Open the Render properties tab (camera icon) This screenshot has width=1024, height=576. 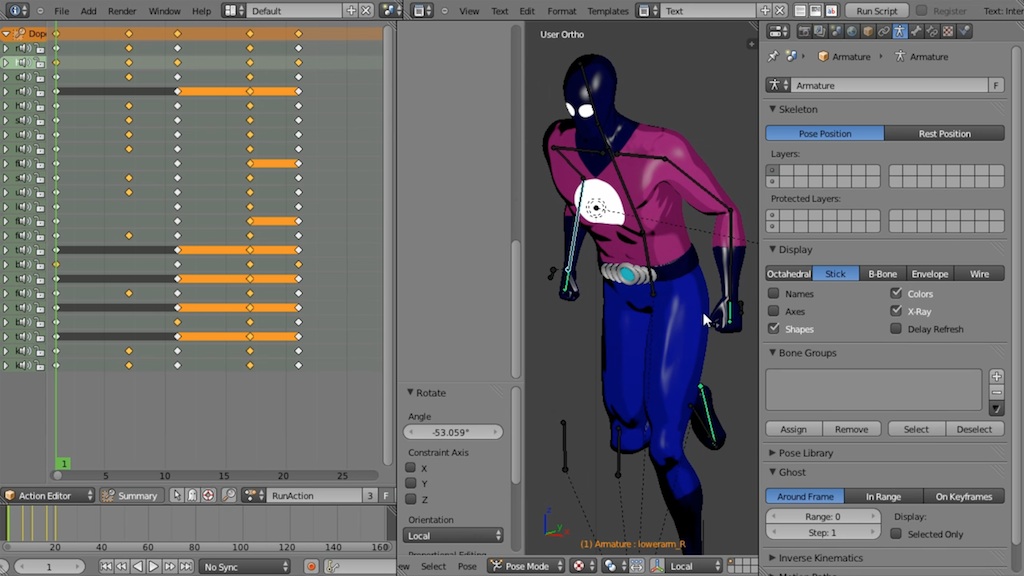804,31
